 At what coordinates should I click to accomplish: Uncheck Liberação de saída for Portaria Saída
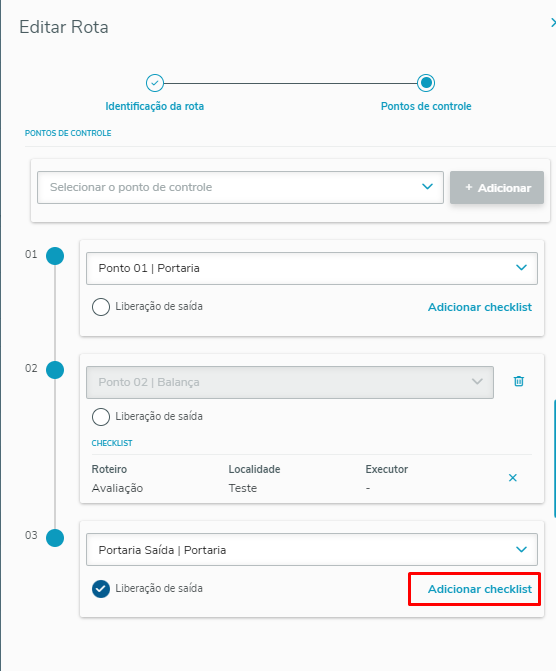[101, 589]
